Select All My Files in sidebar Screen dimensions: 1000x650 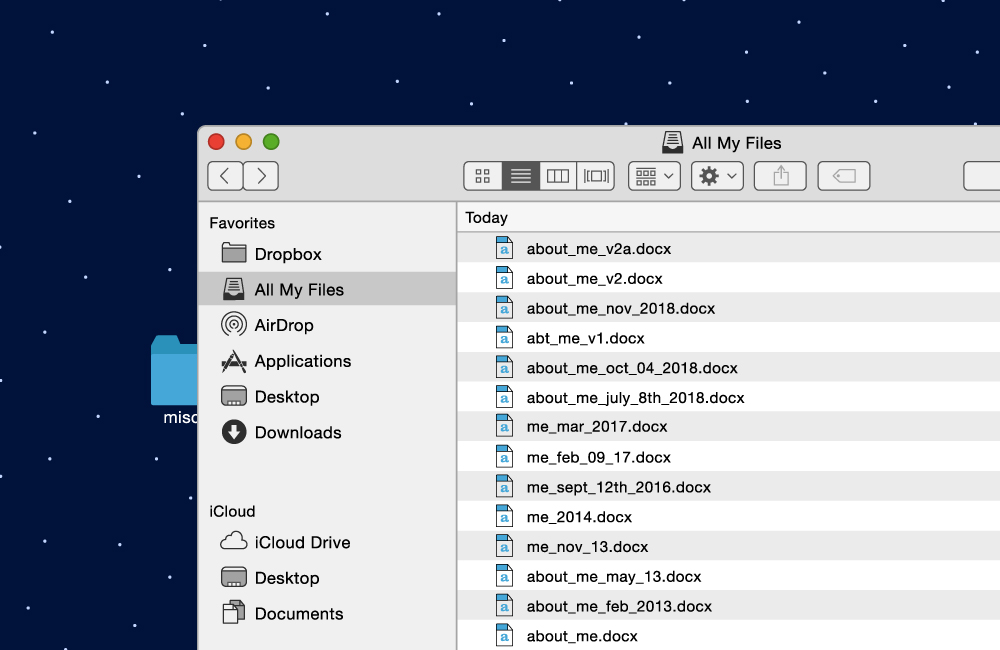tap(327, 289)
